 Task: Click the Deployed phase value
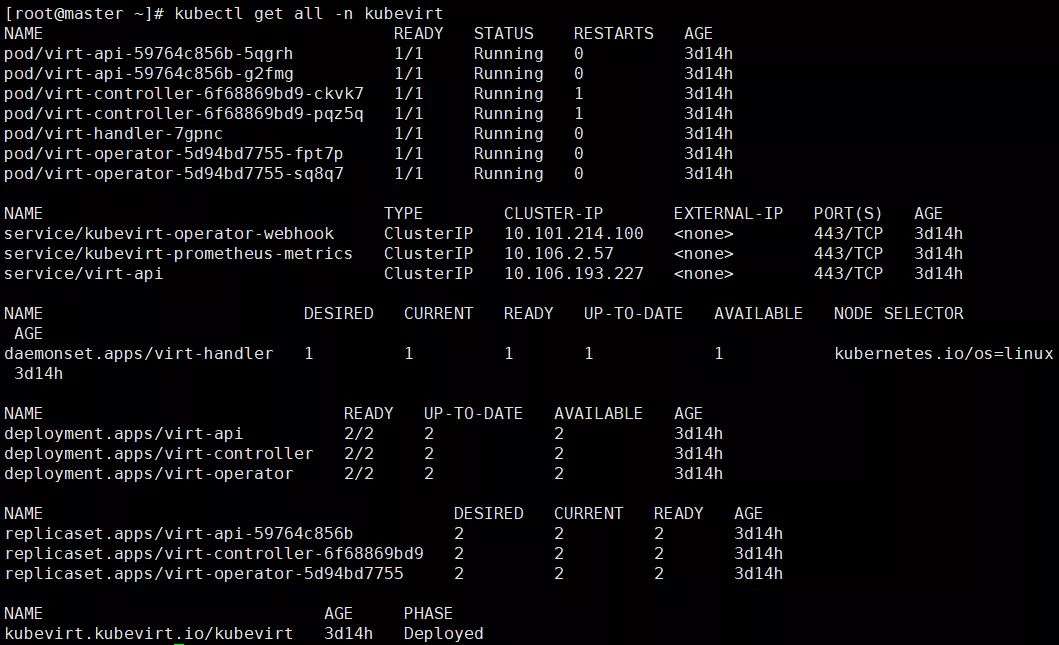click(444, 634)
